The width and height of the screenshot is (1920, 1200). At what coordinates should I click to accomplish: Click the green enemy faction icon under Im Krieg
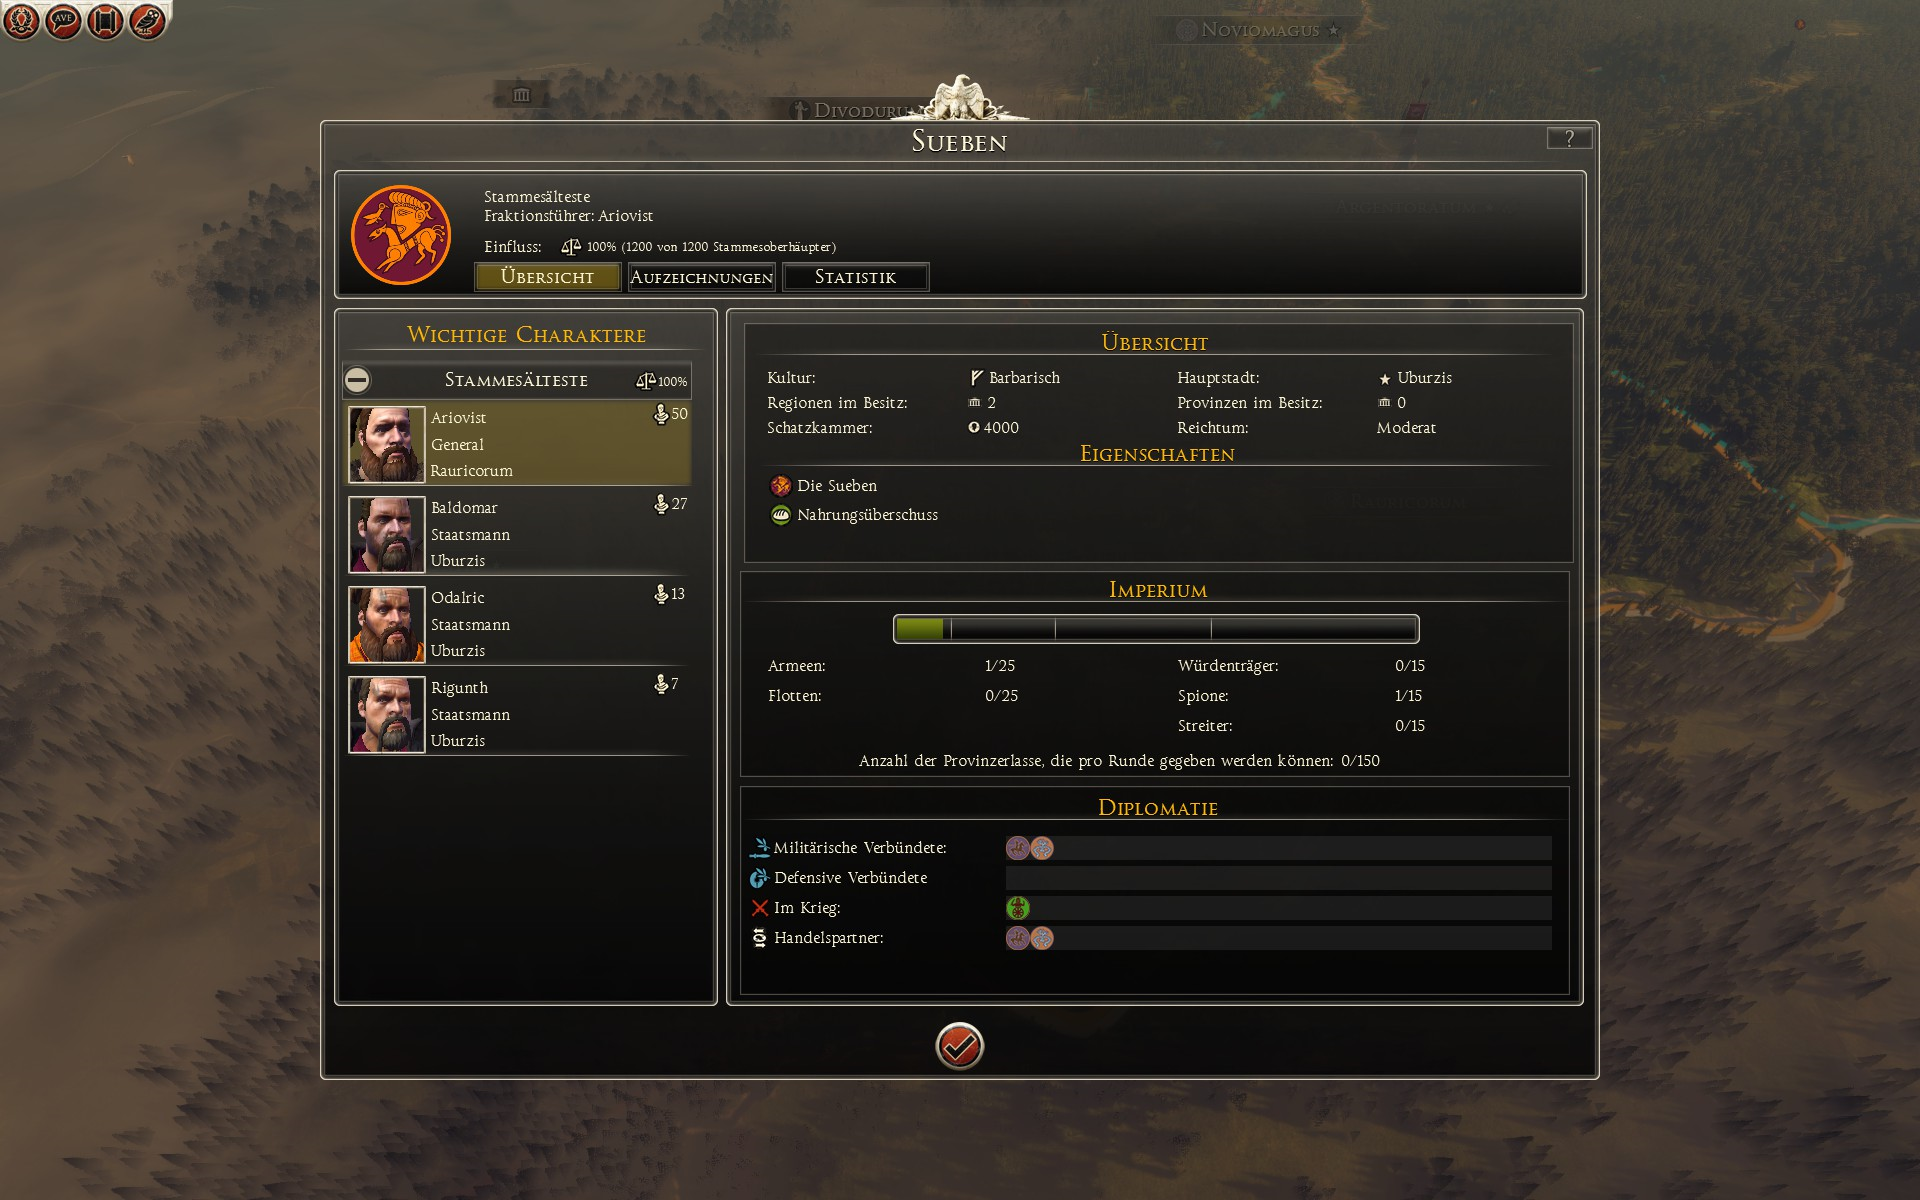tap(1018, 908)
